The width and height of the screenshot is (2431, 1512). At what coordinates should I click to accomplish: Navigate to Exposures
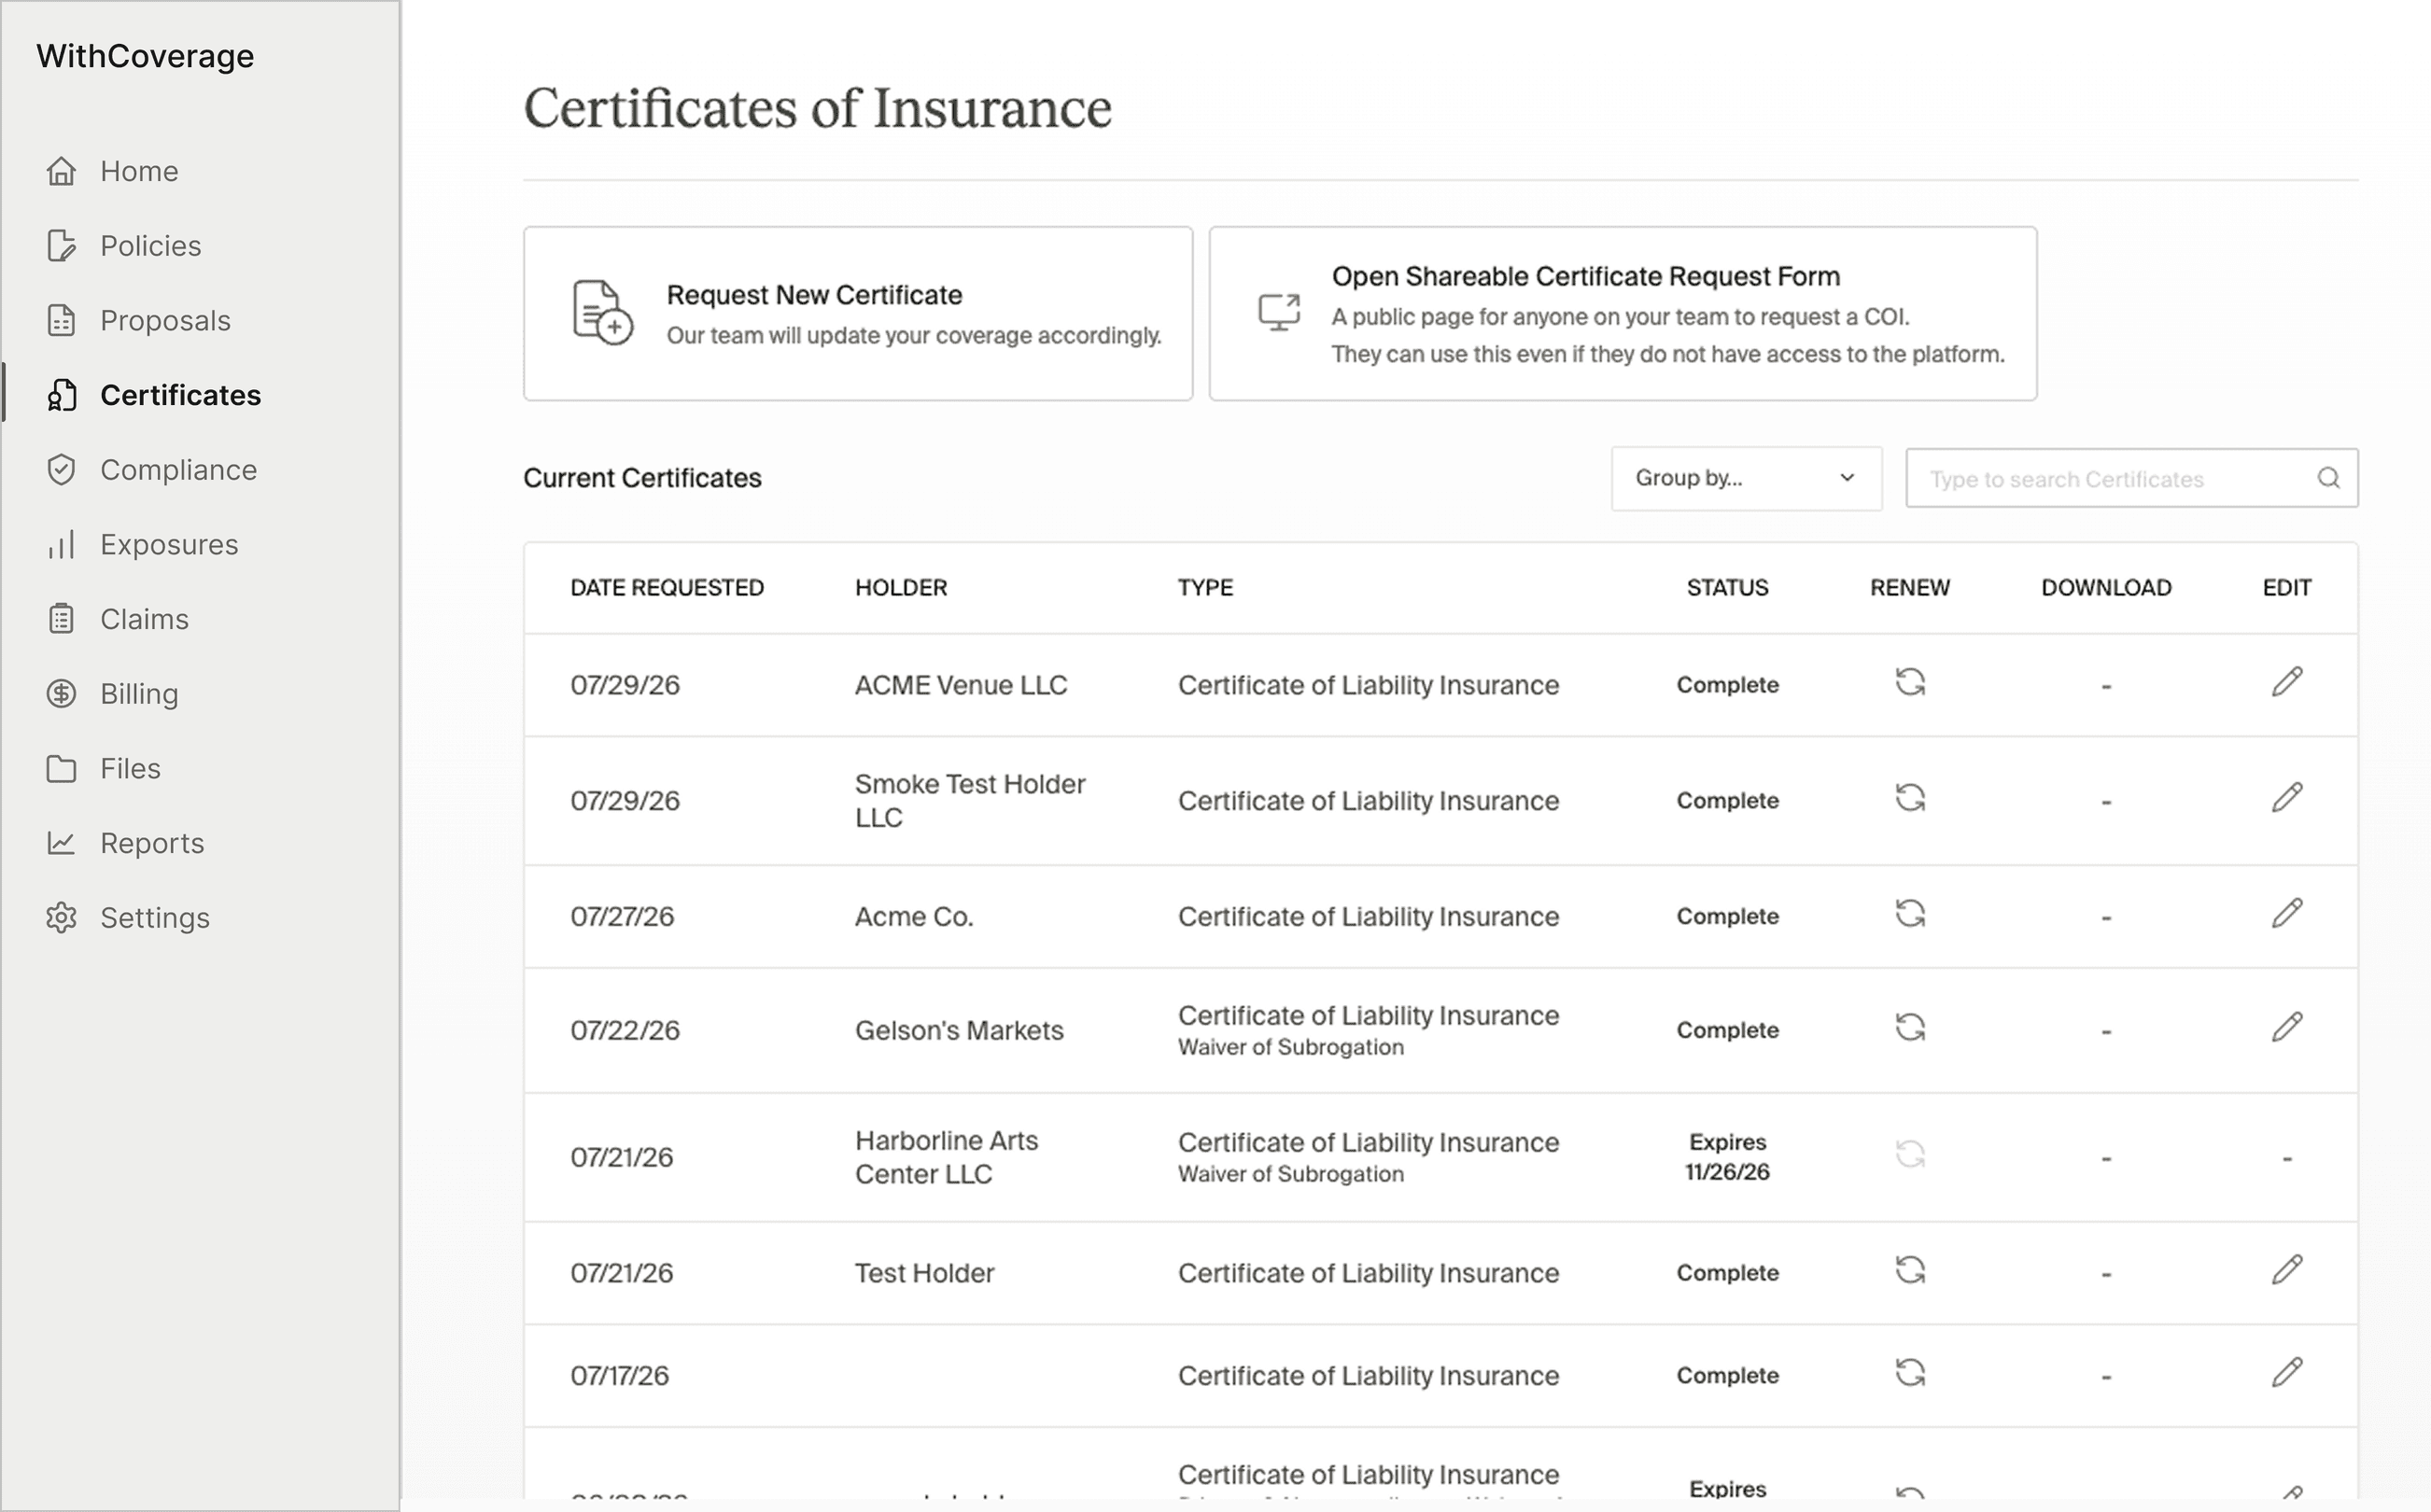tap(169, 545)
